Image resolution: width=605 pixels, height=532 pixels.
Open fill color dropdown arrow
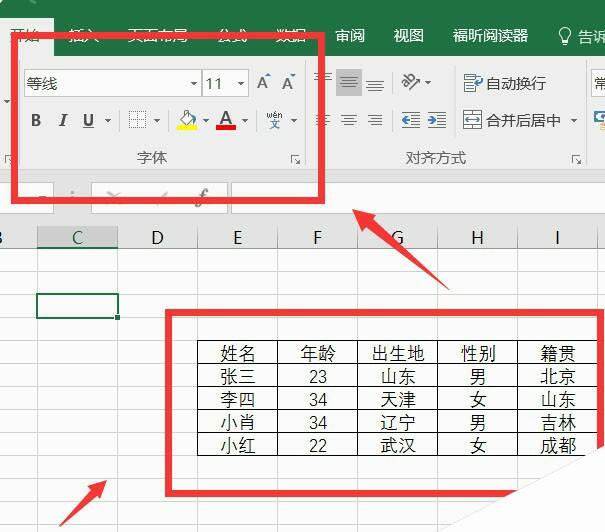(x=206, y=121)
